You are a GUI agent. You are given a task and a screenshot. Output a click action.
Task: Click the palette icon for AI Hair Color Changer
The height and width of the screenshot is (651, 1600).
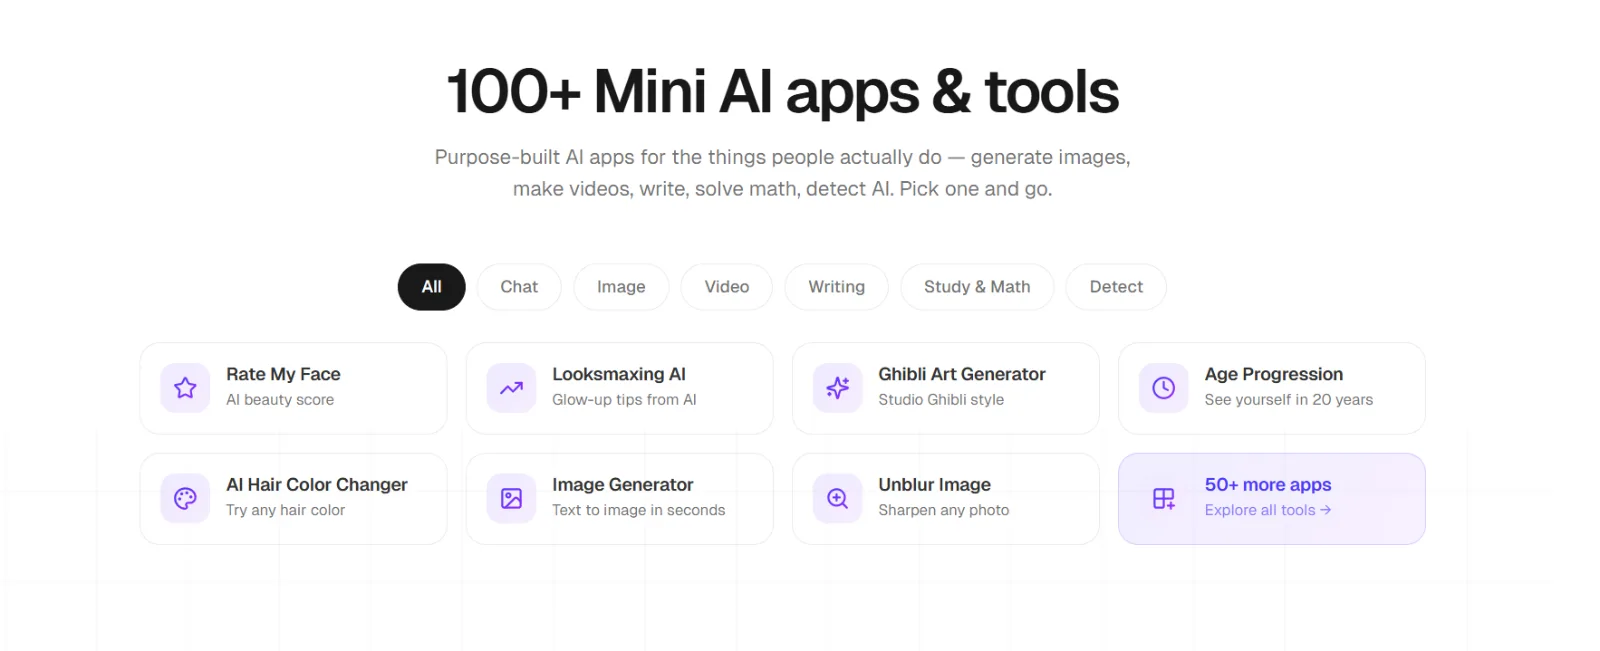pyautogui.click(x=185, y=498)
